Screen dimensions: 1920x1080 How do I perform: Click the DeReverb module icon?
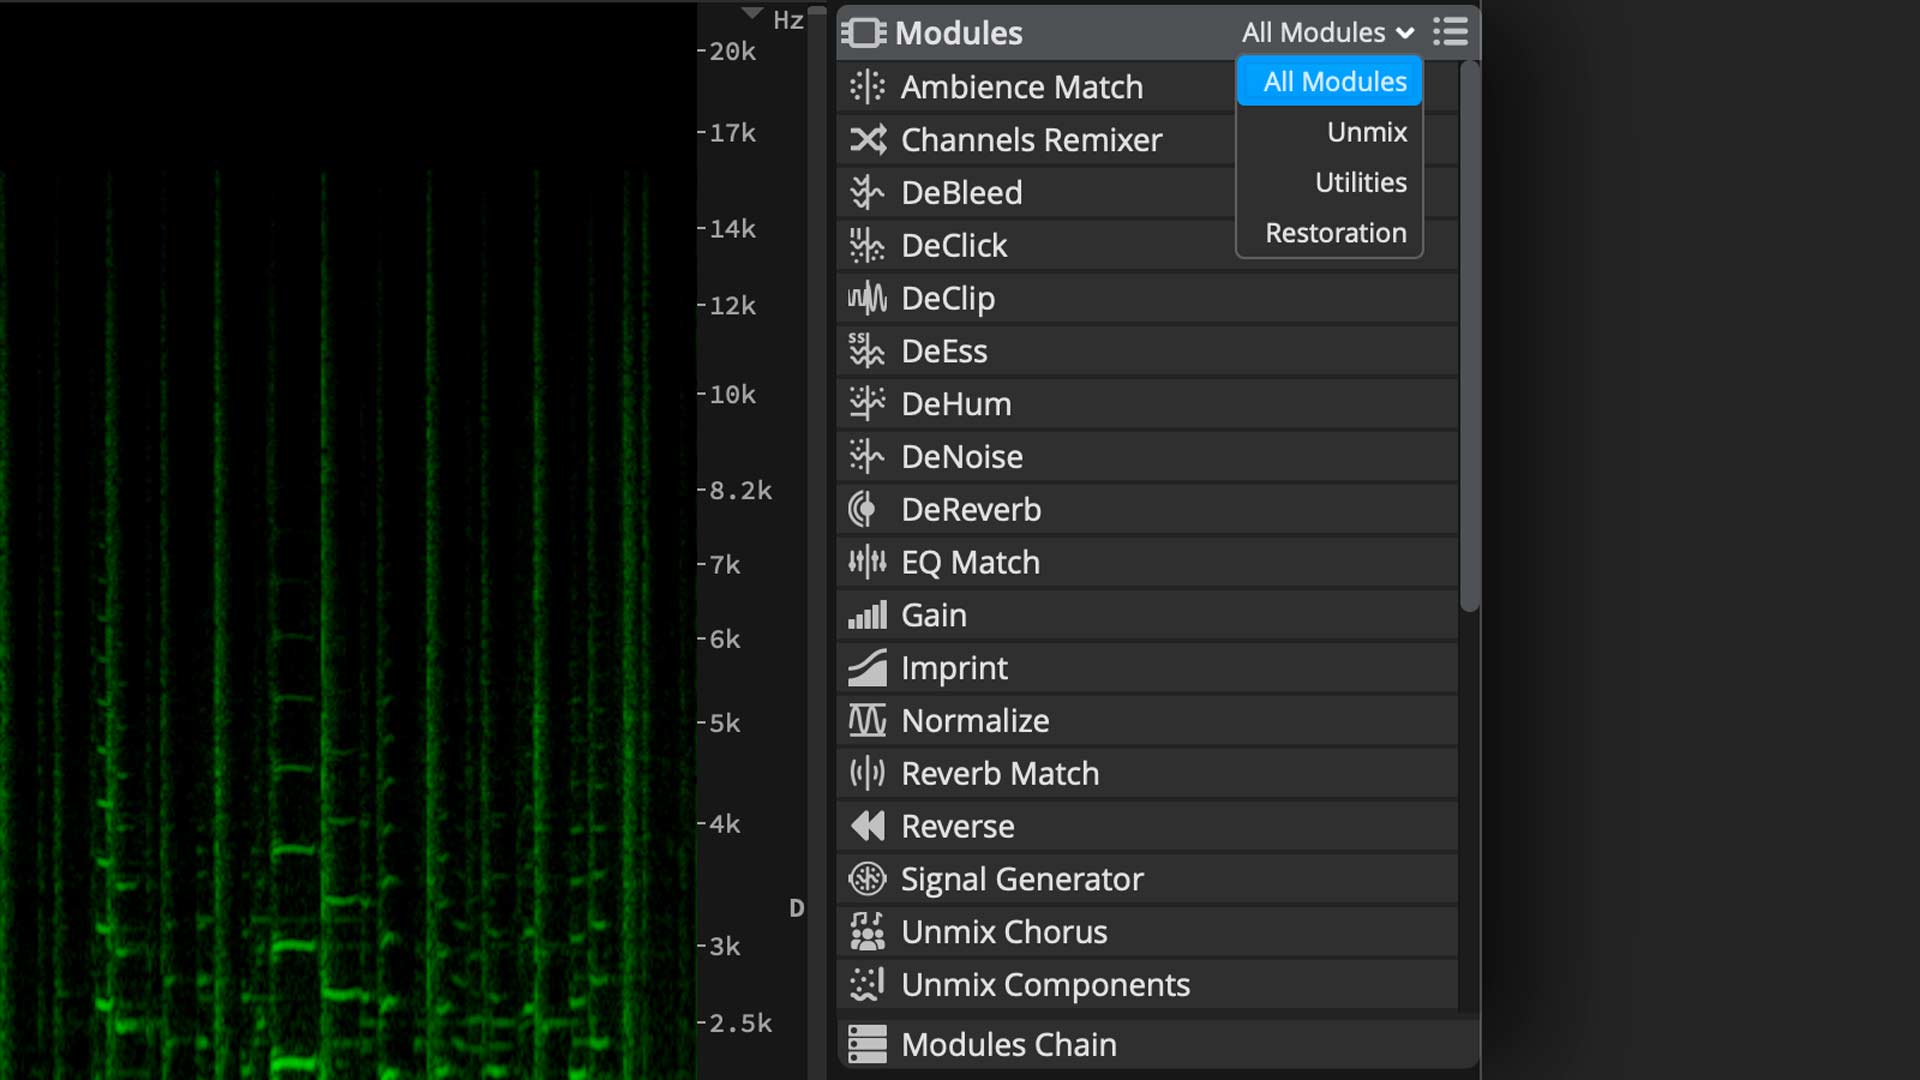(x=864, y=510)
